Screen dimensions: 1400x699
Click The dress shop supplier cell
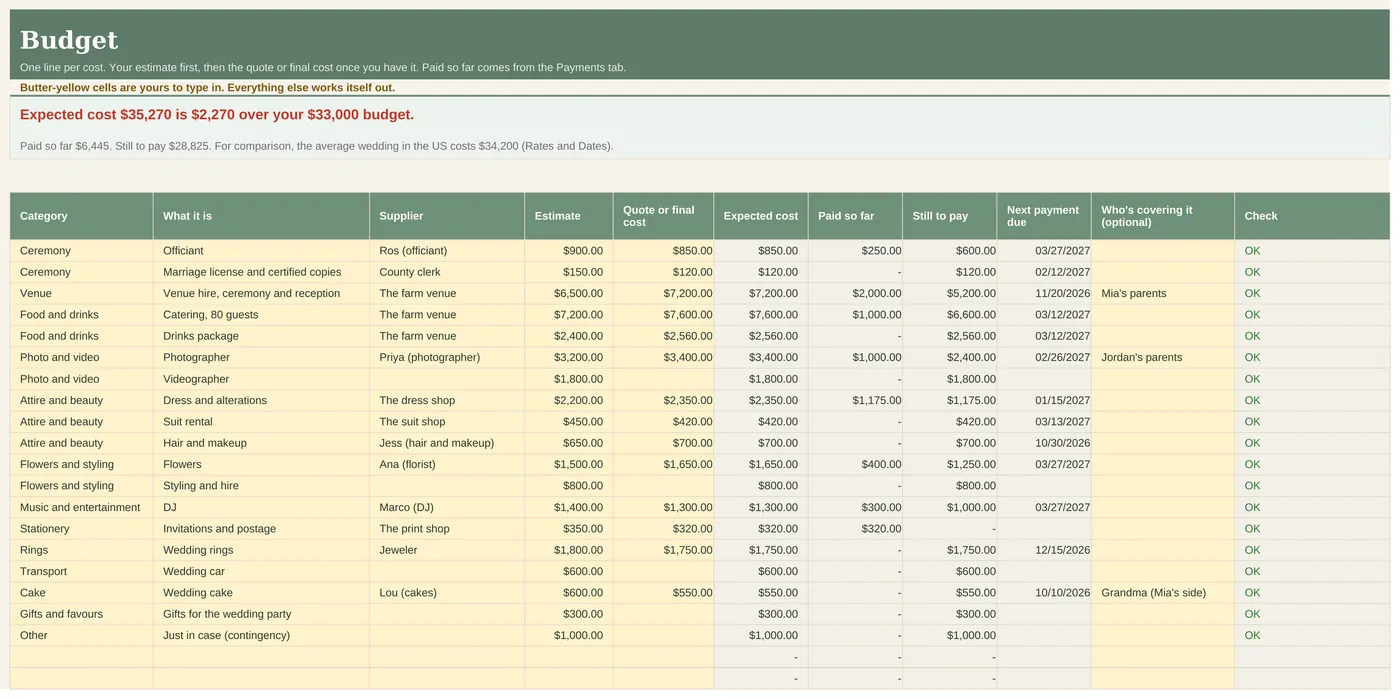447,401
